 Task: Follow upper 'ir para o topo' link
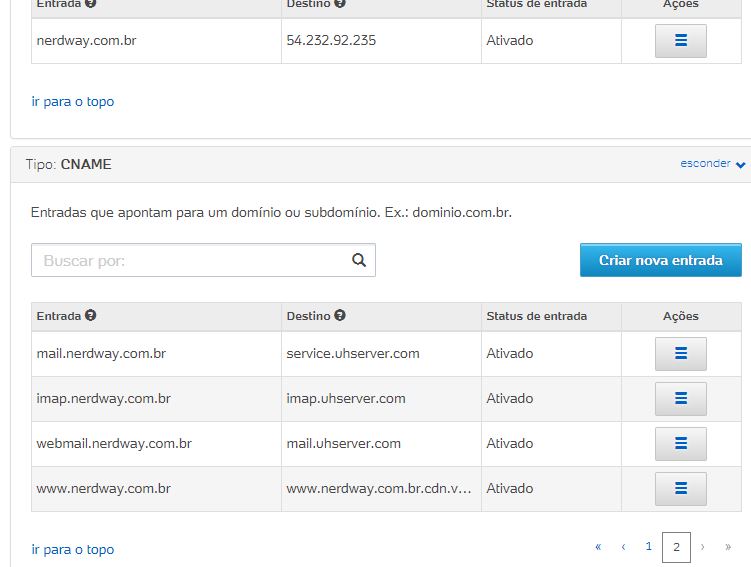[x=73, y=102]
